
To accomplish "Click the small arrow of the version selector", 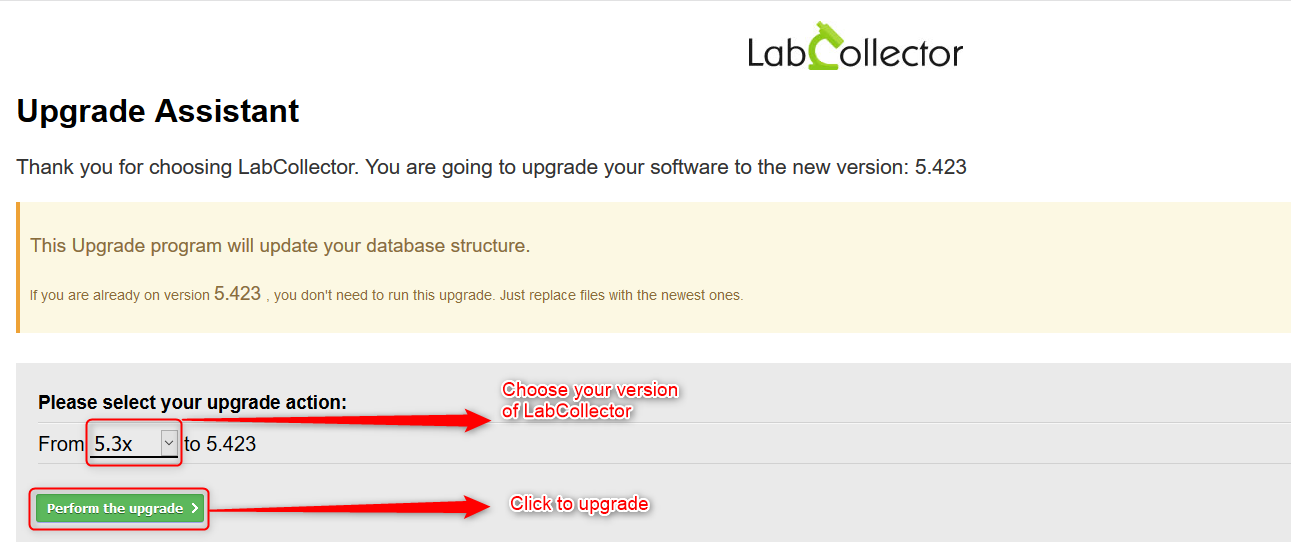I will pos(169,443).
